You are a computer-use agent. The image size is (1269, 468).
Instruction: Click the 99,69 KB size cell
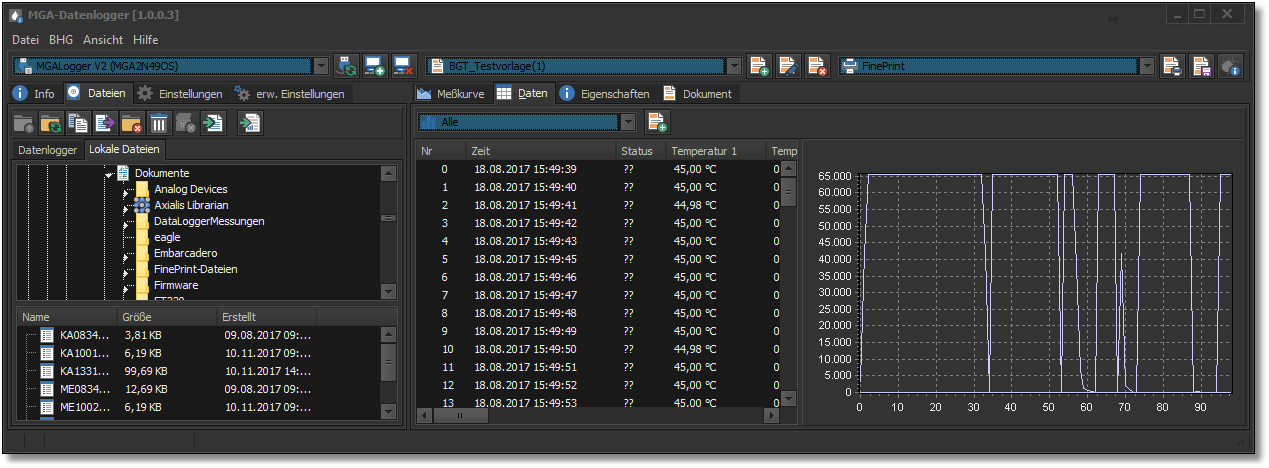pos(145,371)
